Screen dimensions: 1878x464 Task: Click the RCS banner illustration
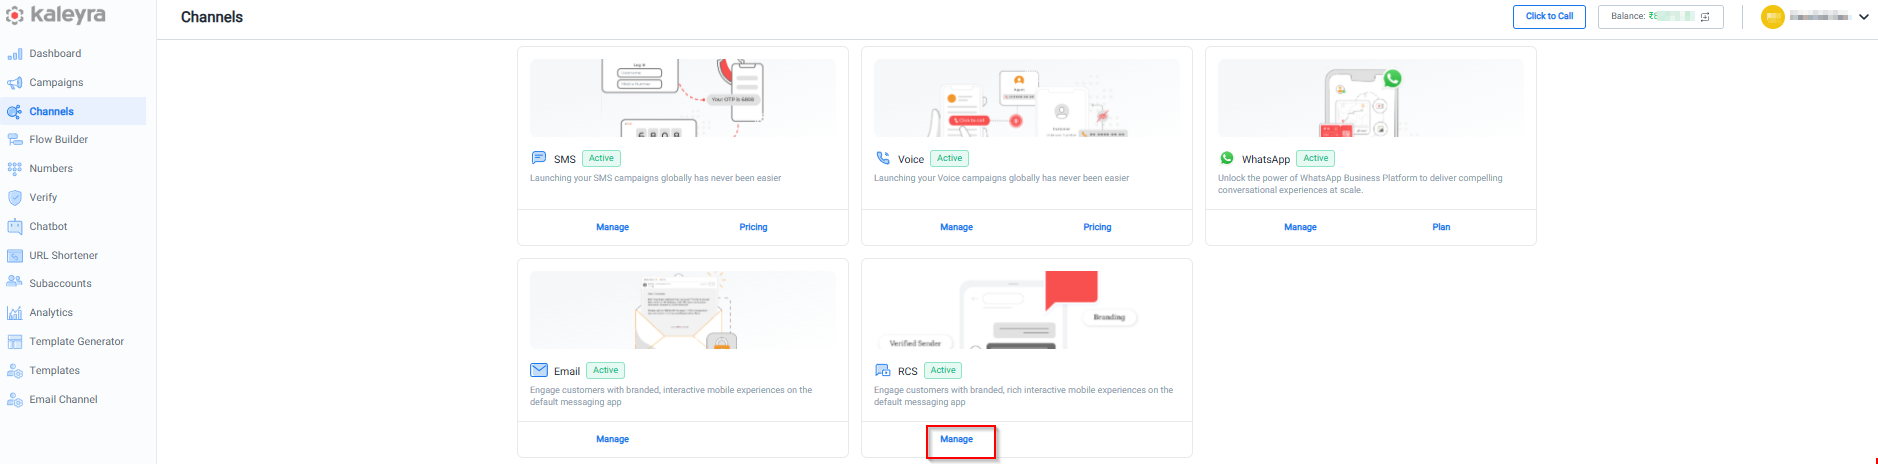tap(1026, 310)
